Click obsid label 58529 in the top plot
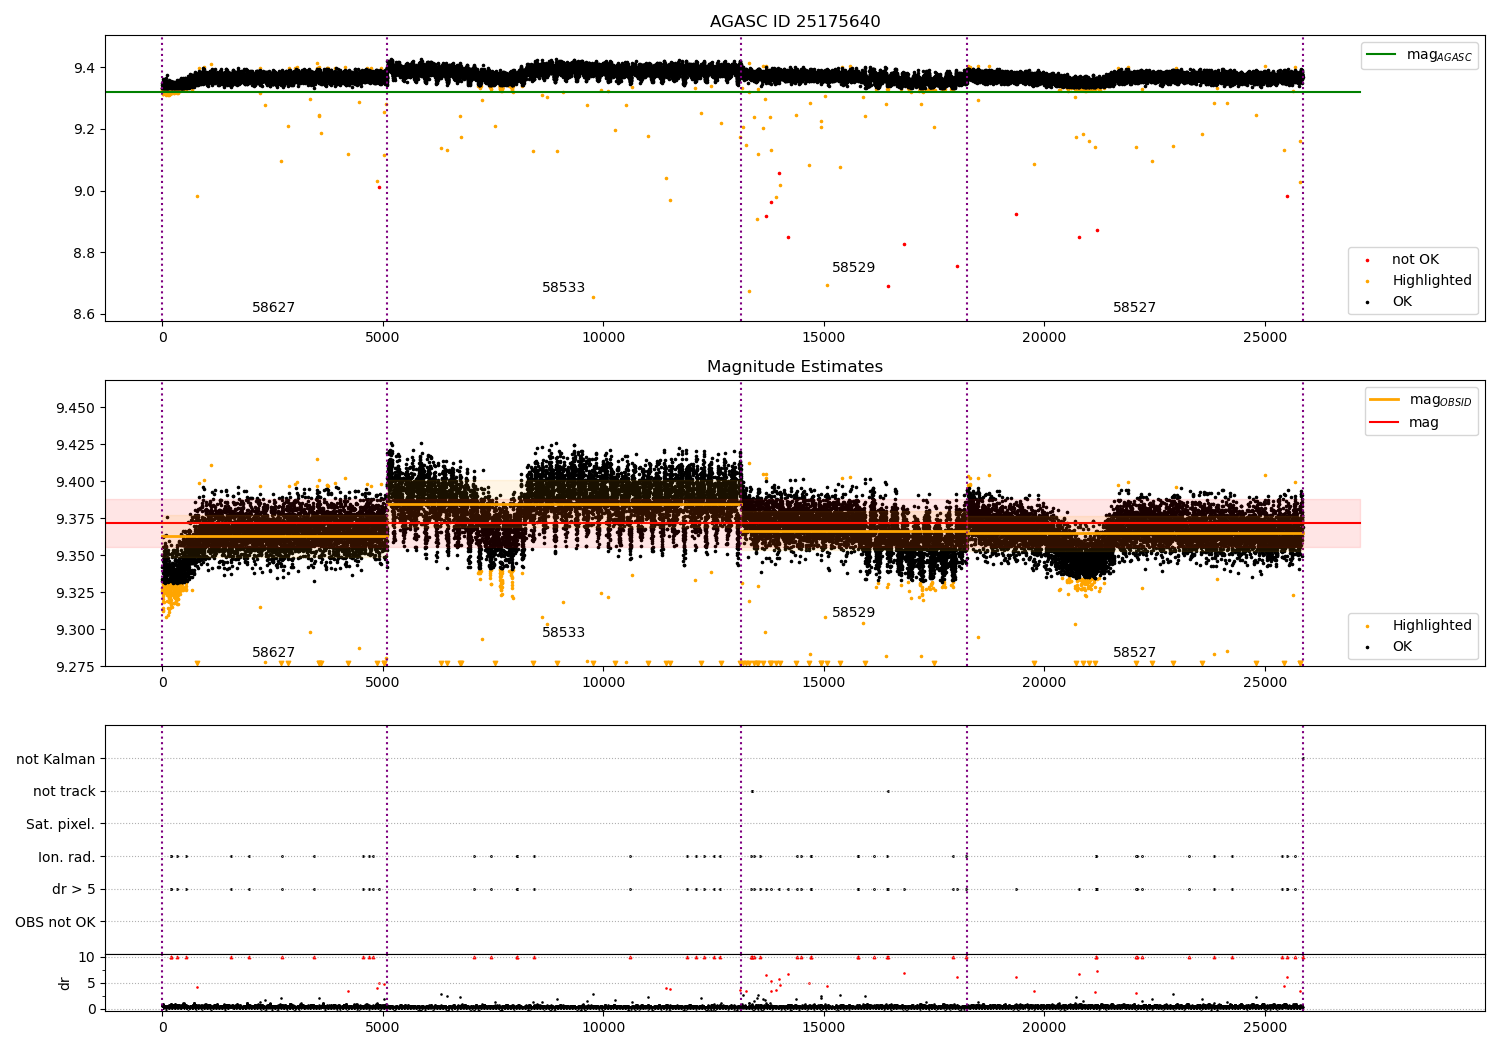This screenshot has height=1050, width=1500. (x=853, y=268)
